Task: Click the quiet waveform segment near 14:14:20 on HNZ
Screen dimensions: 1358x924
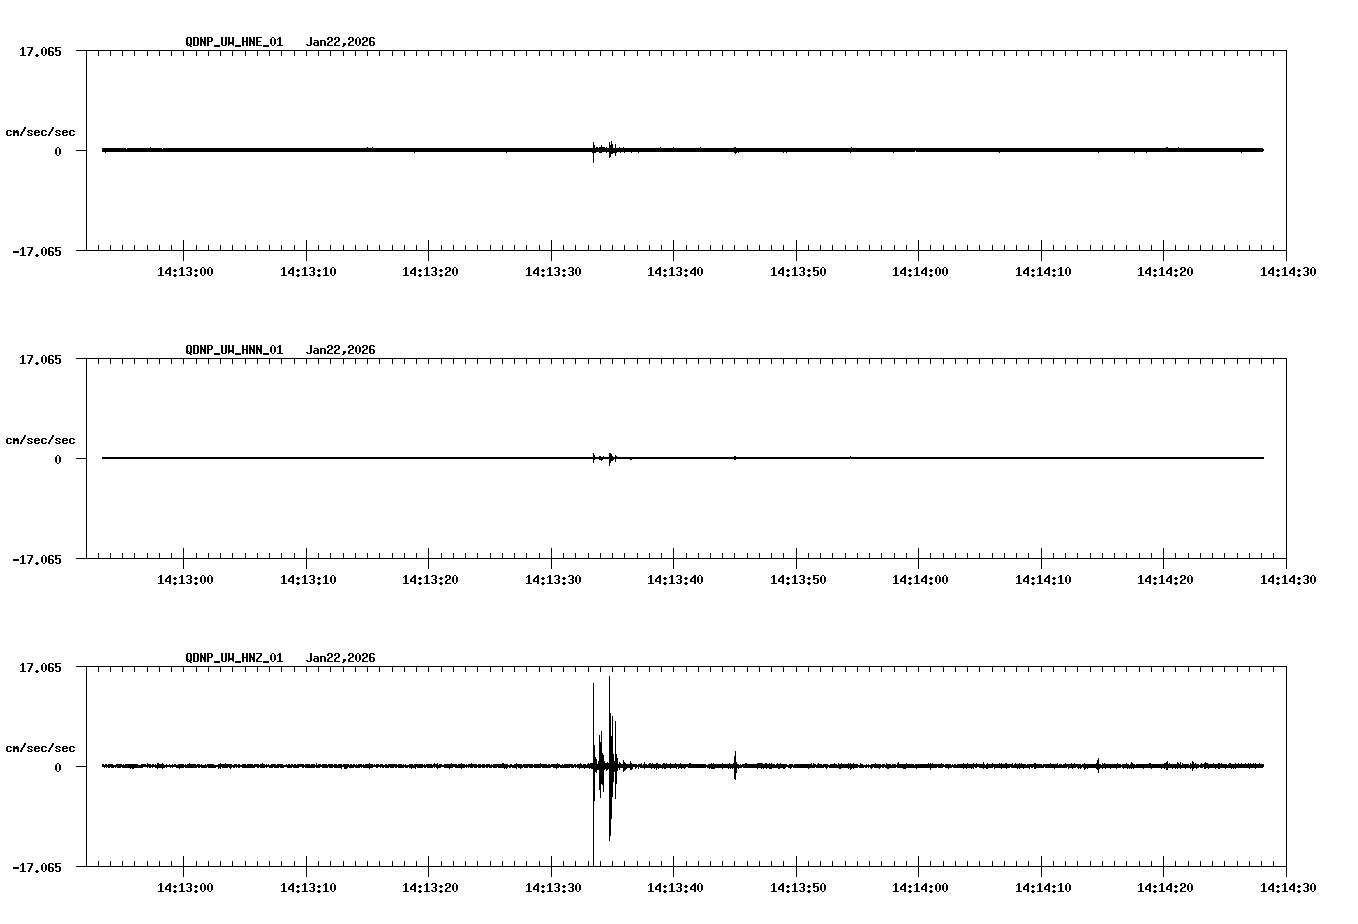Action: pyautogui.click(x=1165, y=767)
